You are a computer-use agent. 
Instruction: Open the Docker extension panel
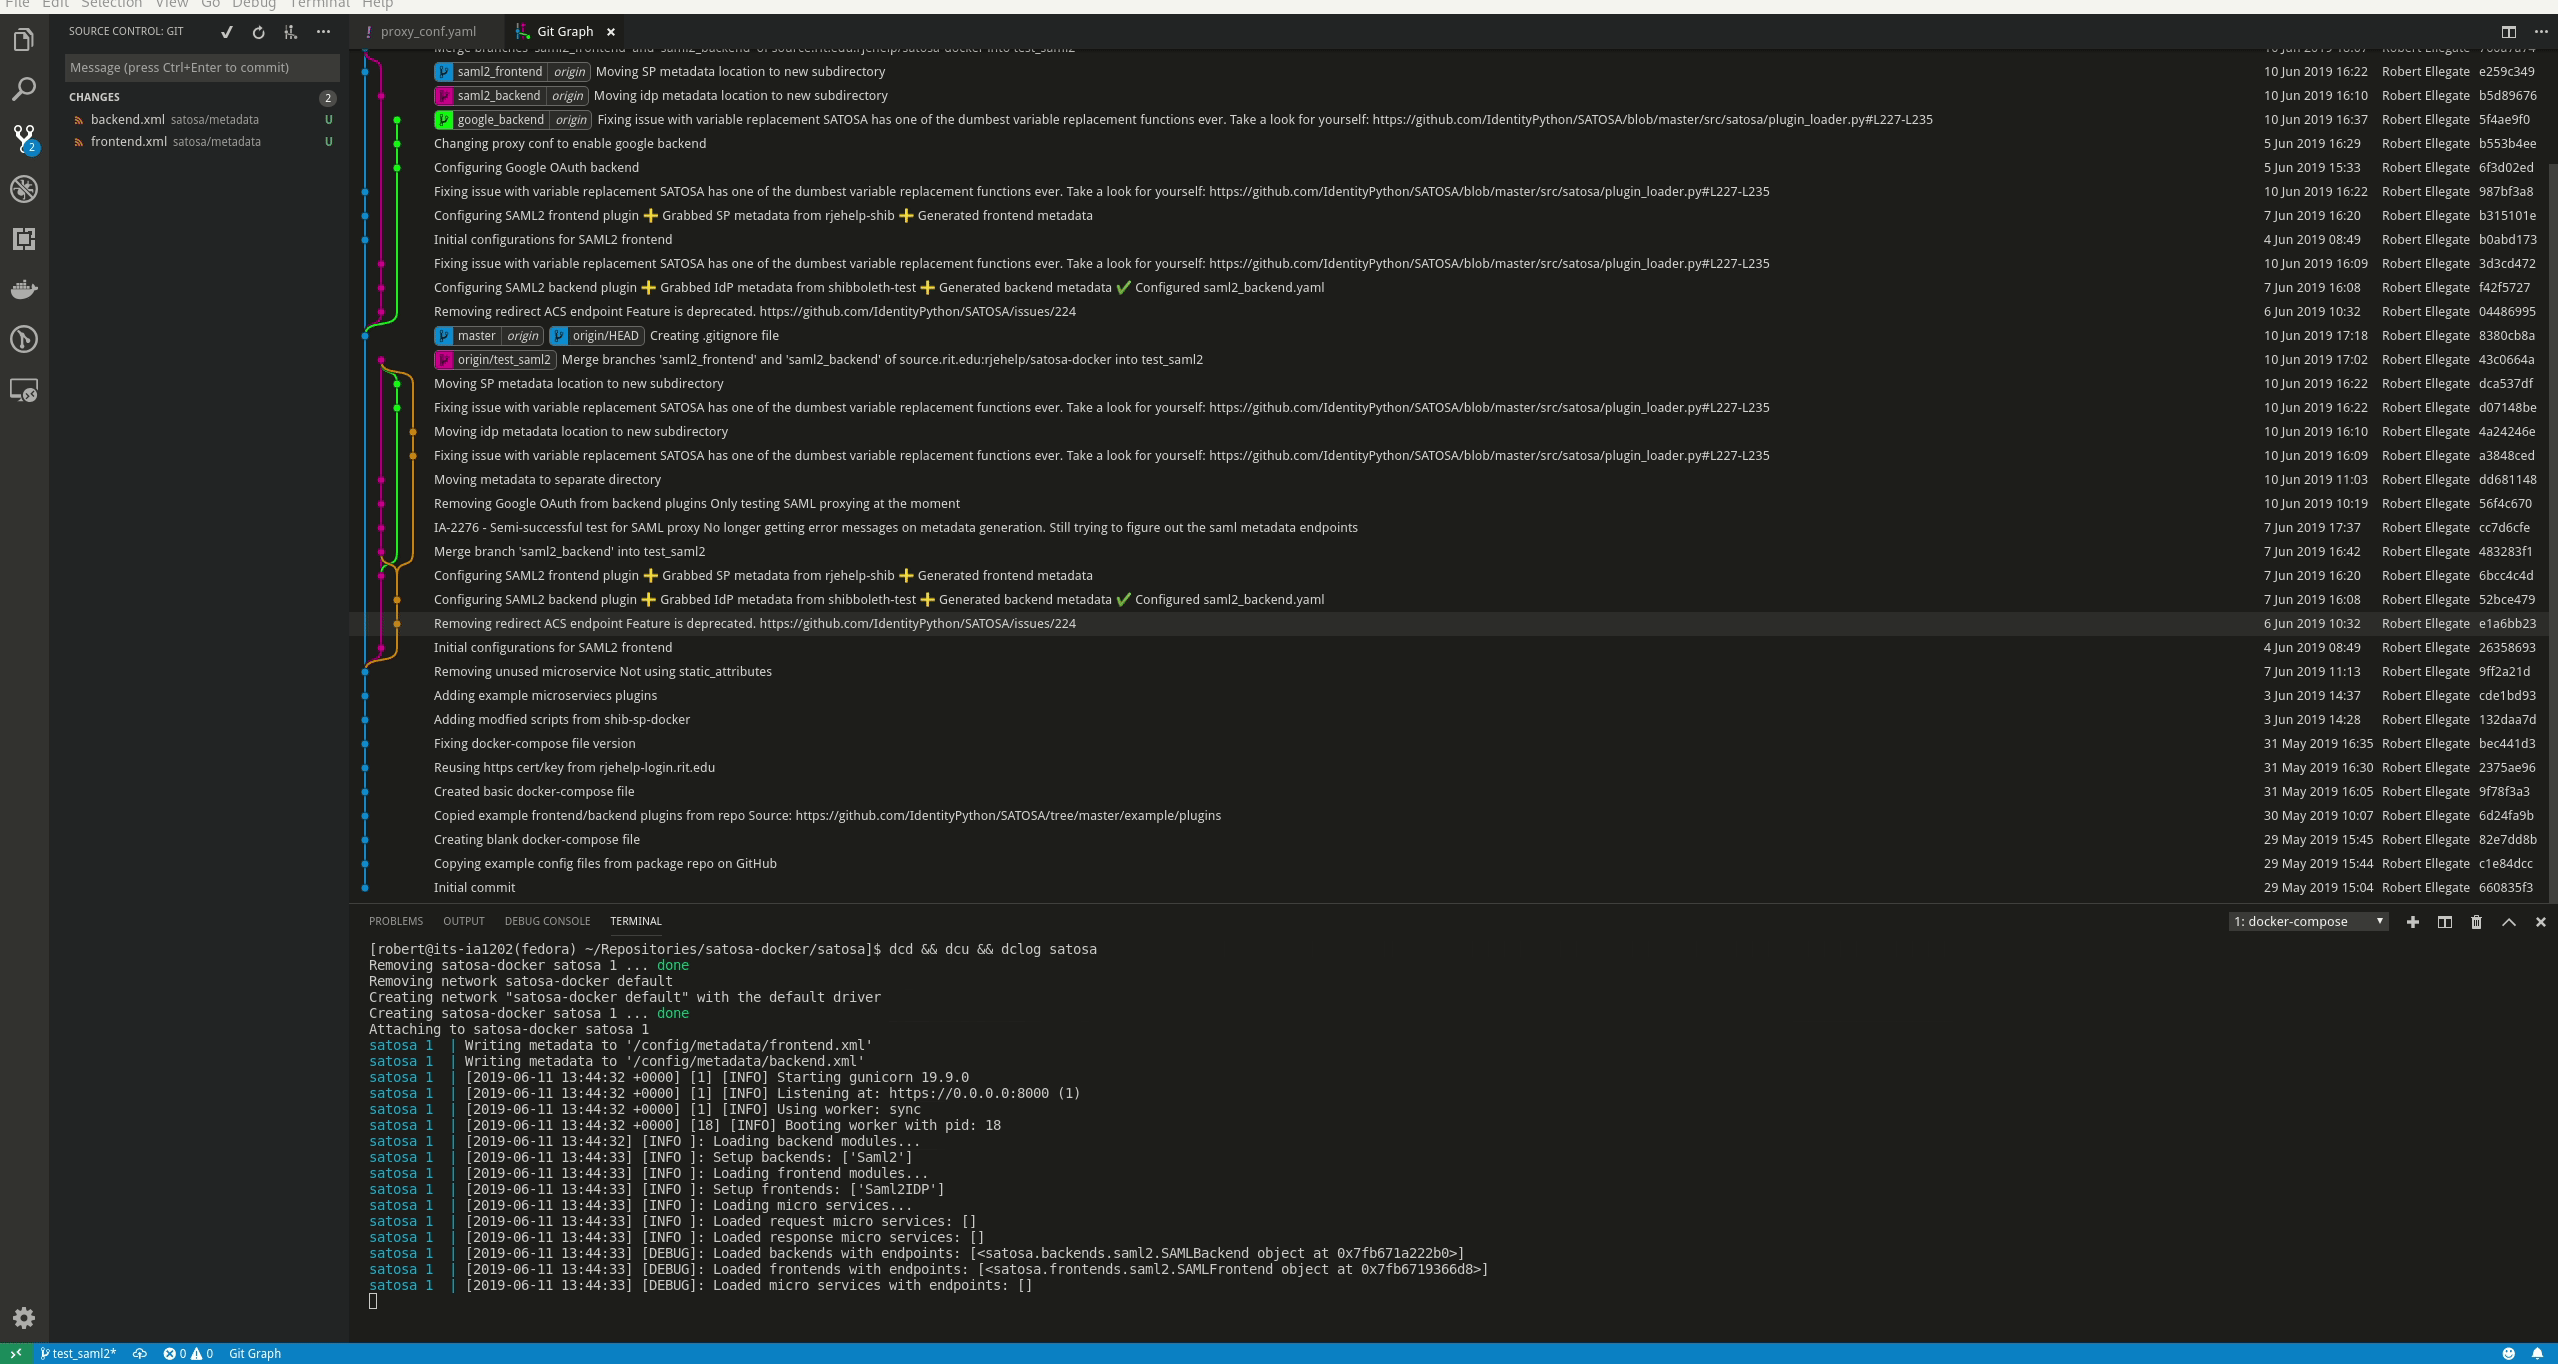(x=24, y=289)
